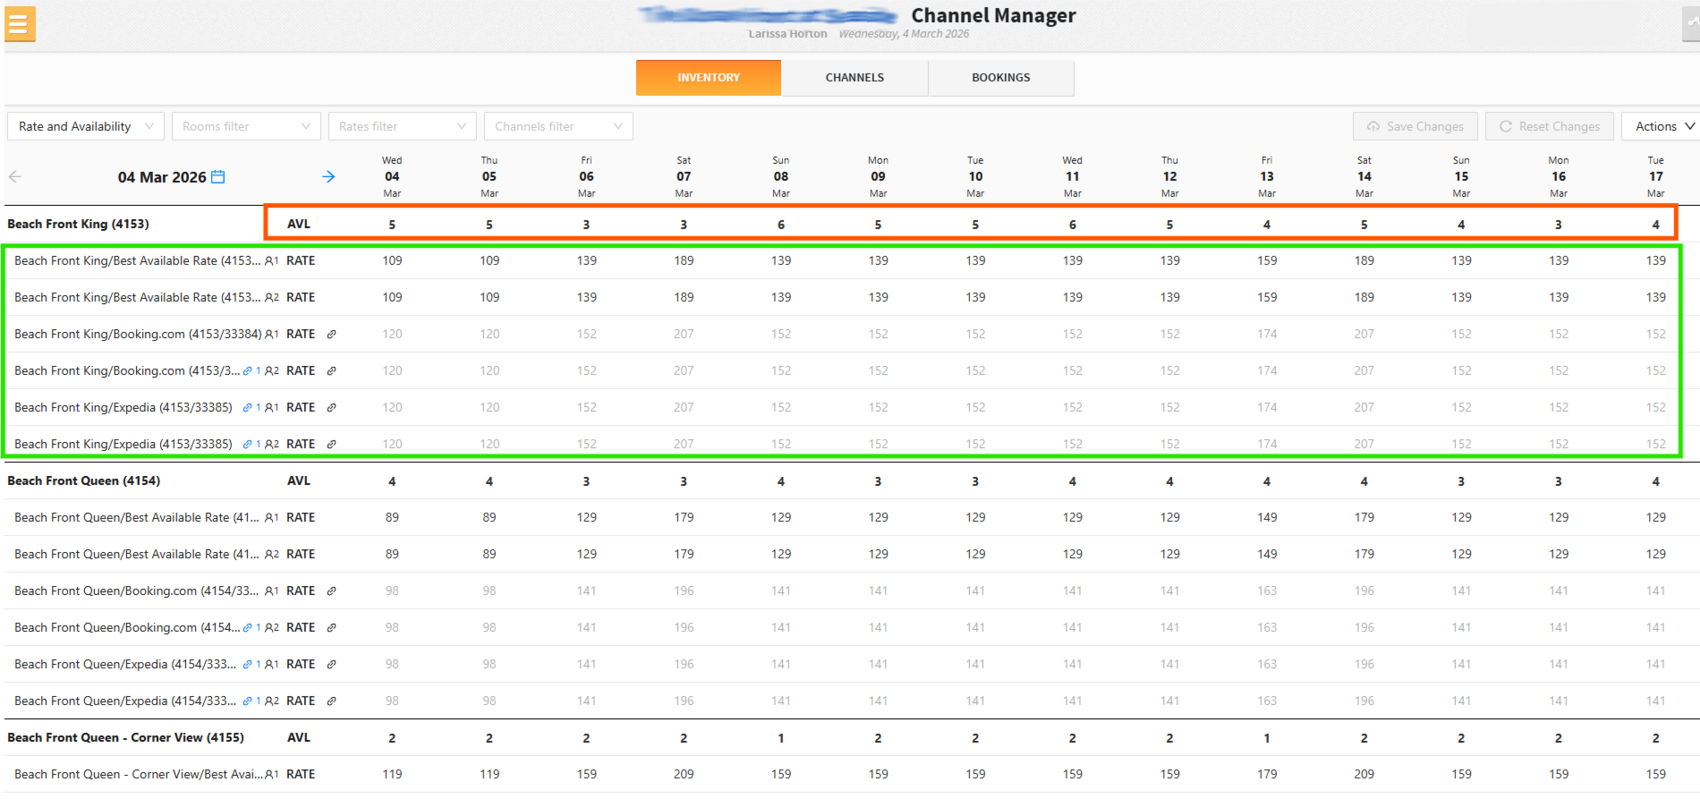Go to previous dates with left arrow
The width and height of the screenshot is (1700, 799).
15,177
